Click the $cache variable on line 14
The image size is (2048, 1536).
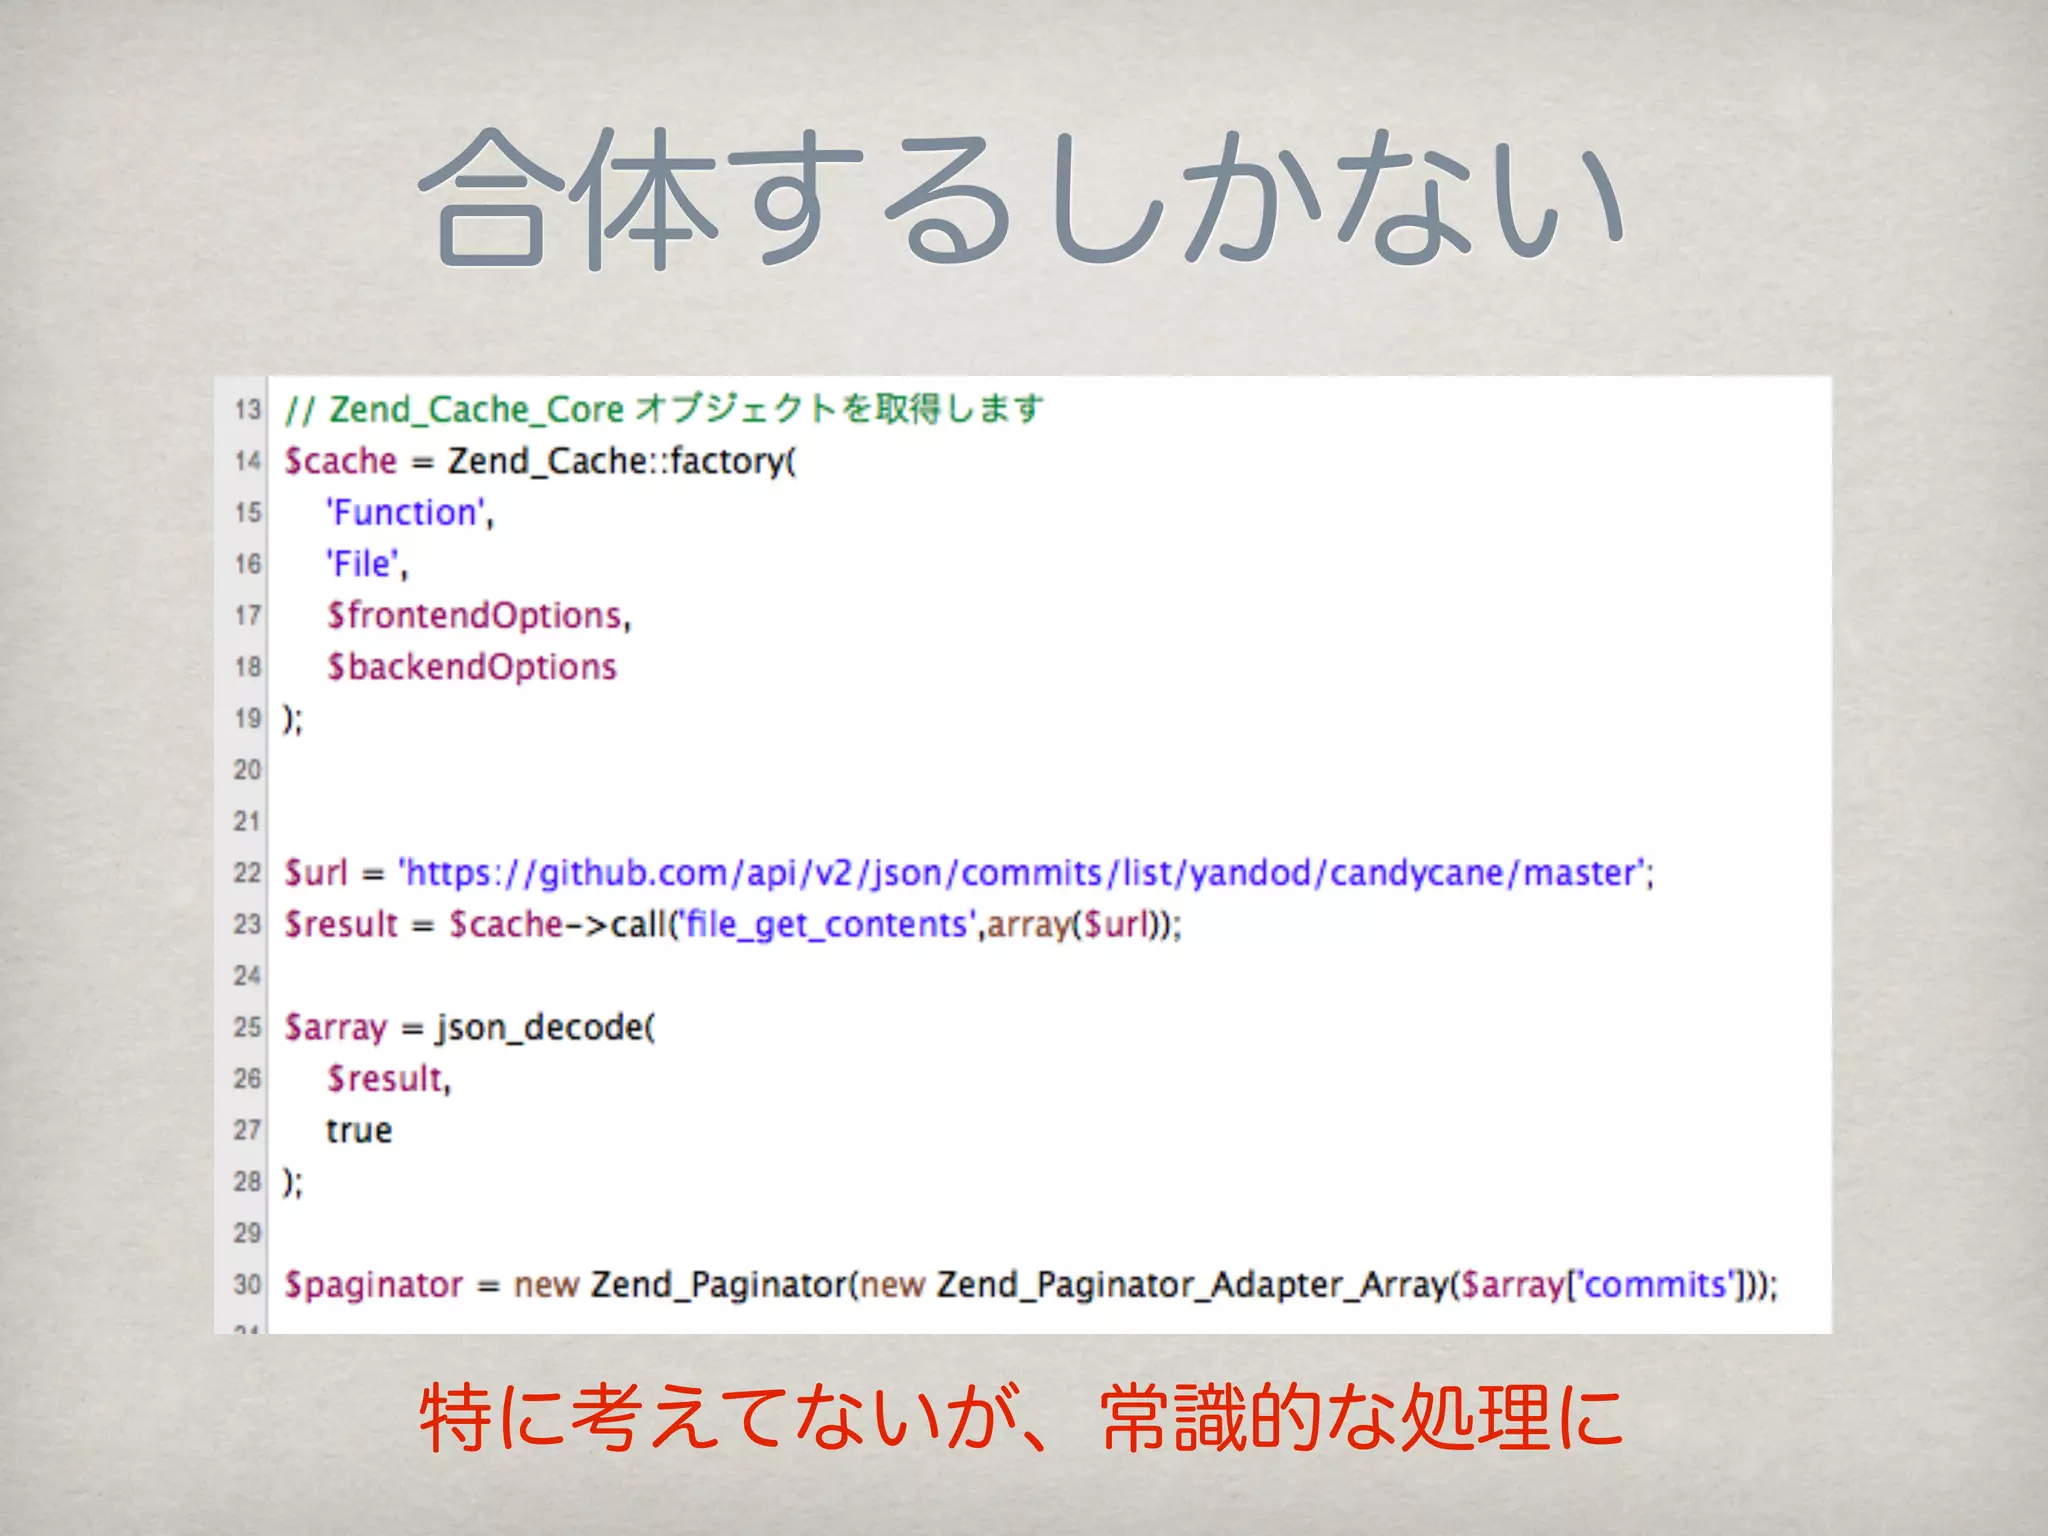[340, 461]
